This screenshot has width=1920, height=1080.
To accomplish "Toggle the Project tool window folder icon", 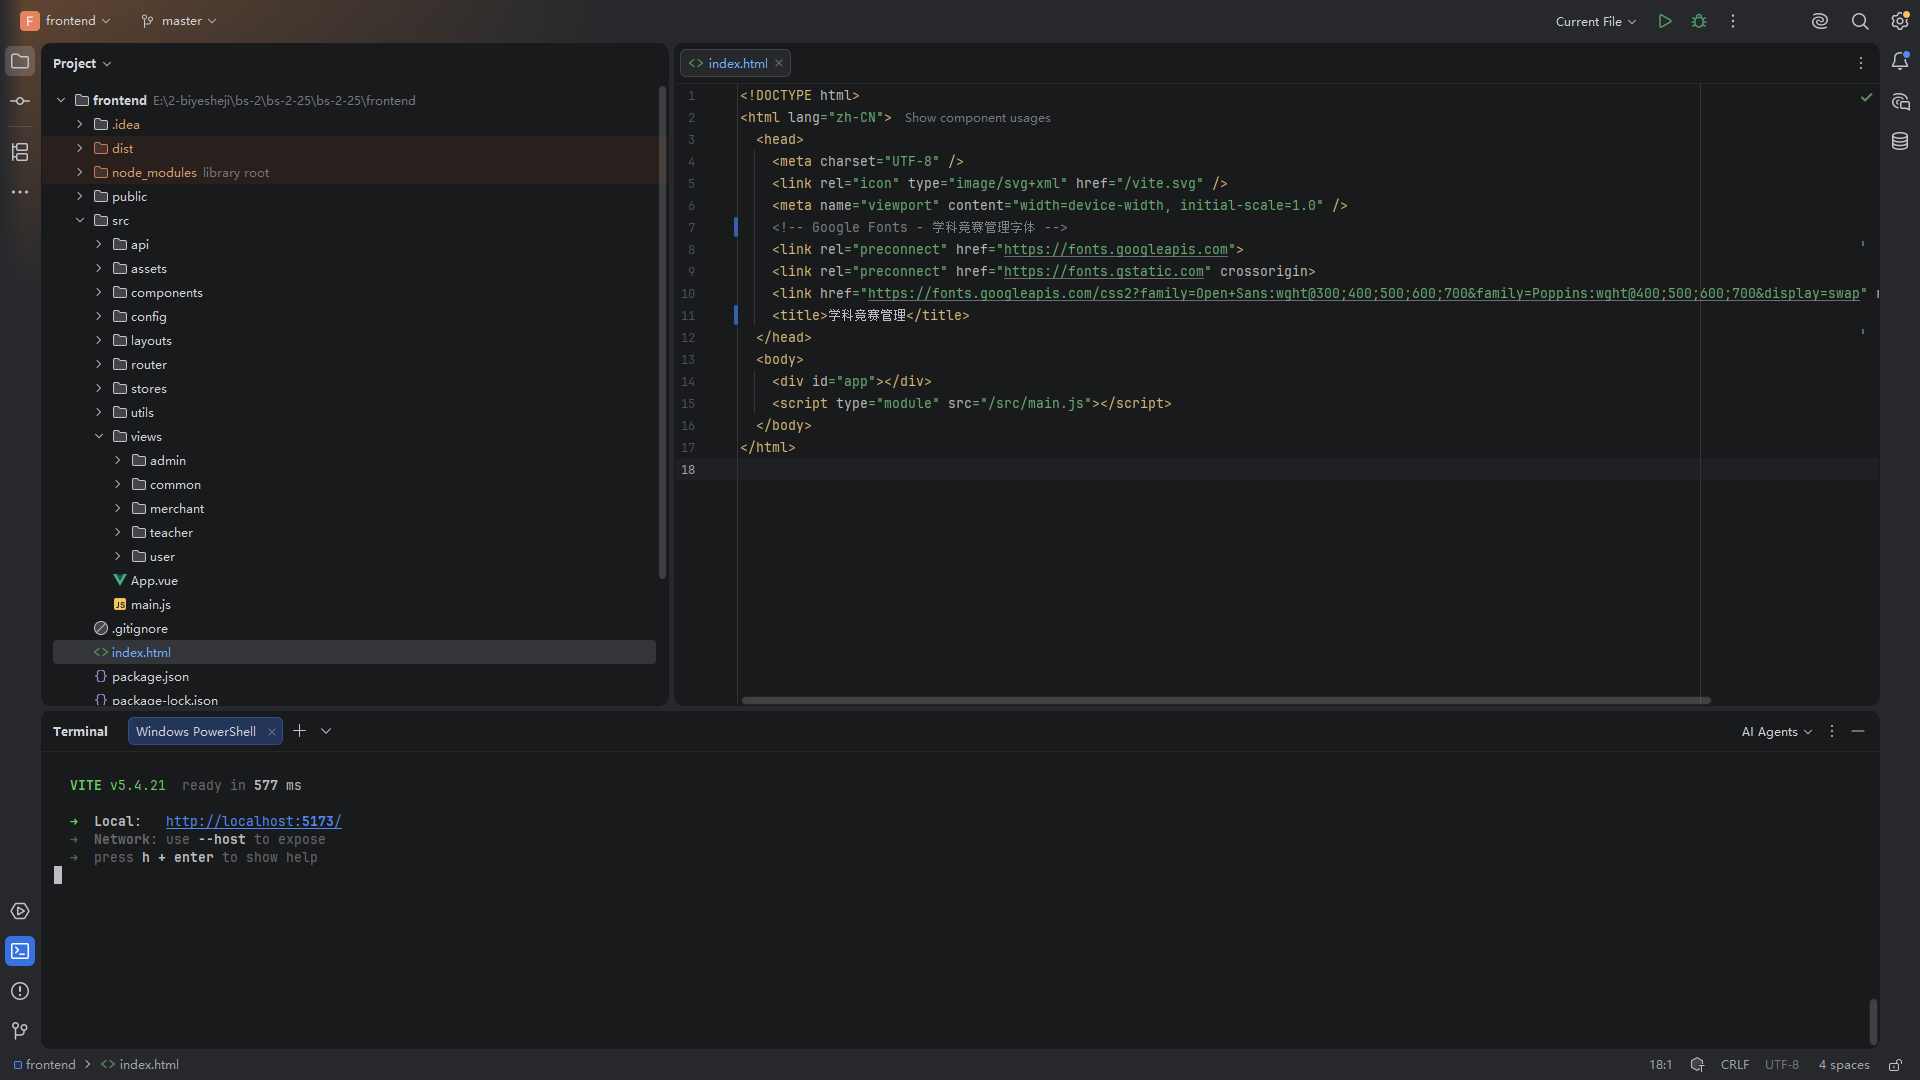I will tap(20, 61).
